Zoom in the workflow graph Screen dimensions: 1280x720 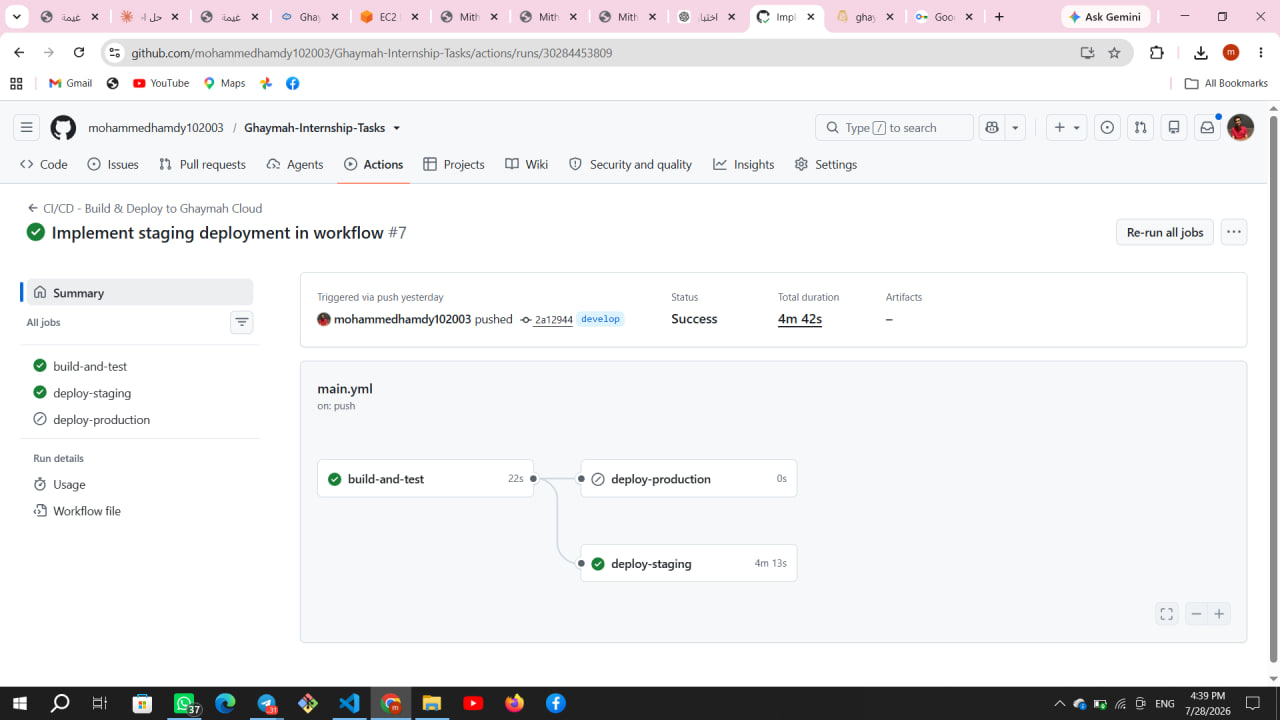(1219, 614)
